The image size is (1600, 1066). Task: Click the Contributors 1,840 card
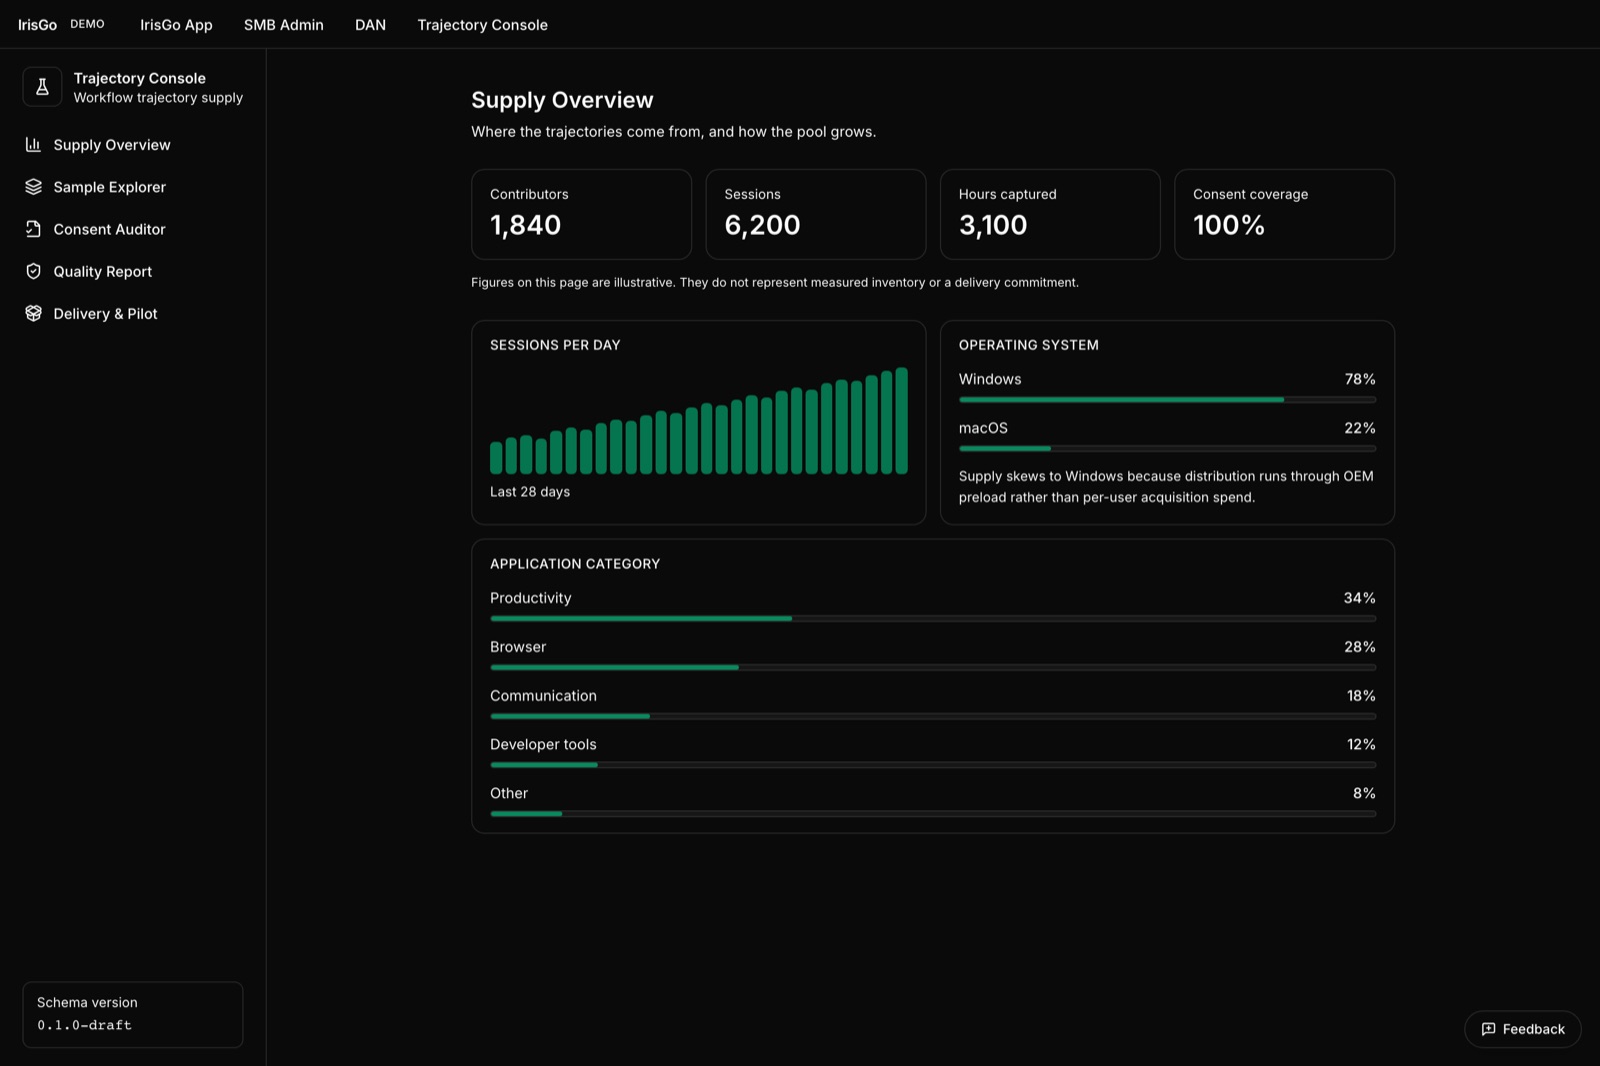[x=581, y=214]
